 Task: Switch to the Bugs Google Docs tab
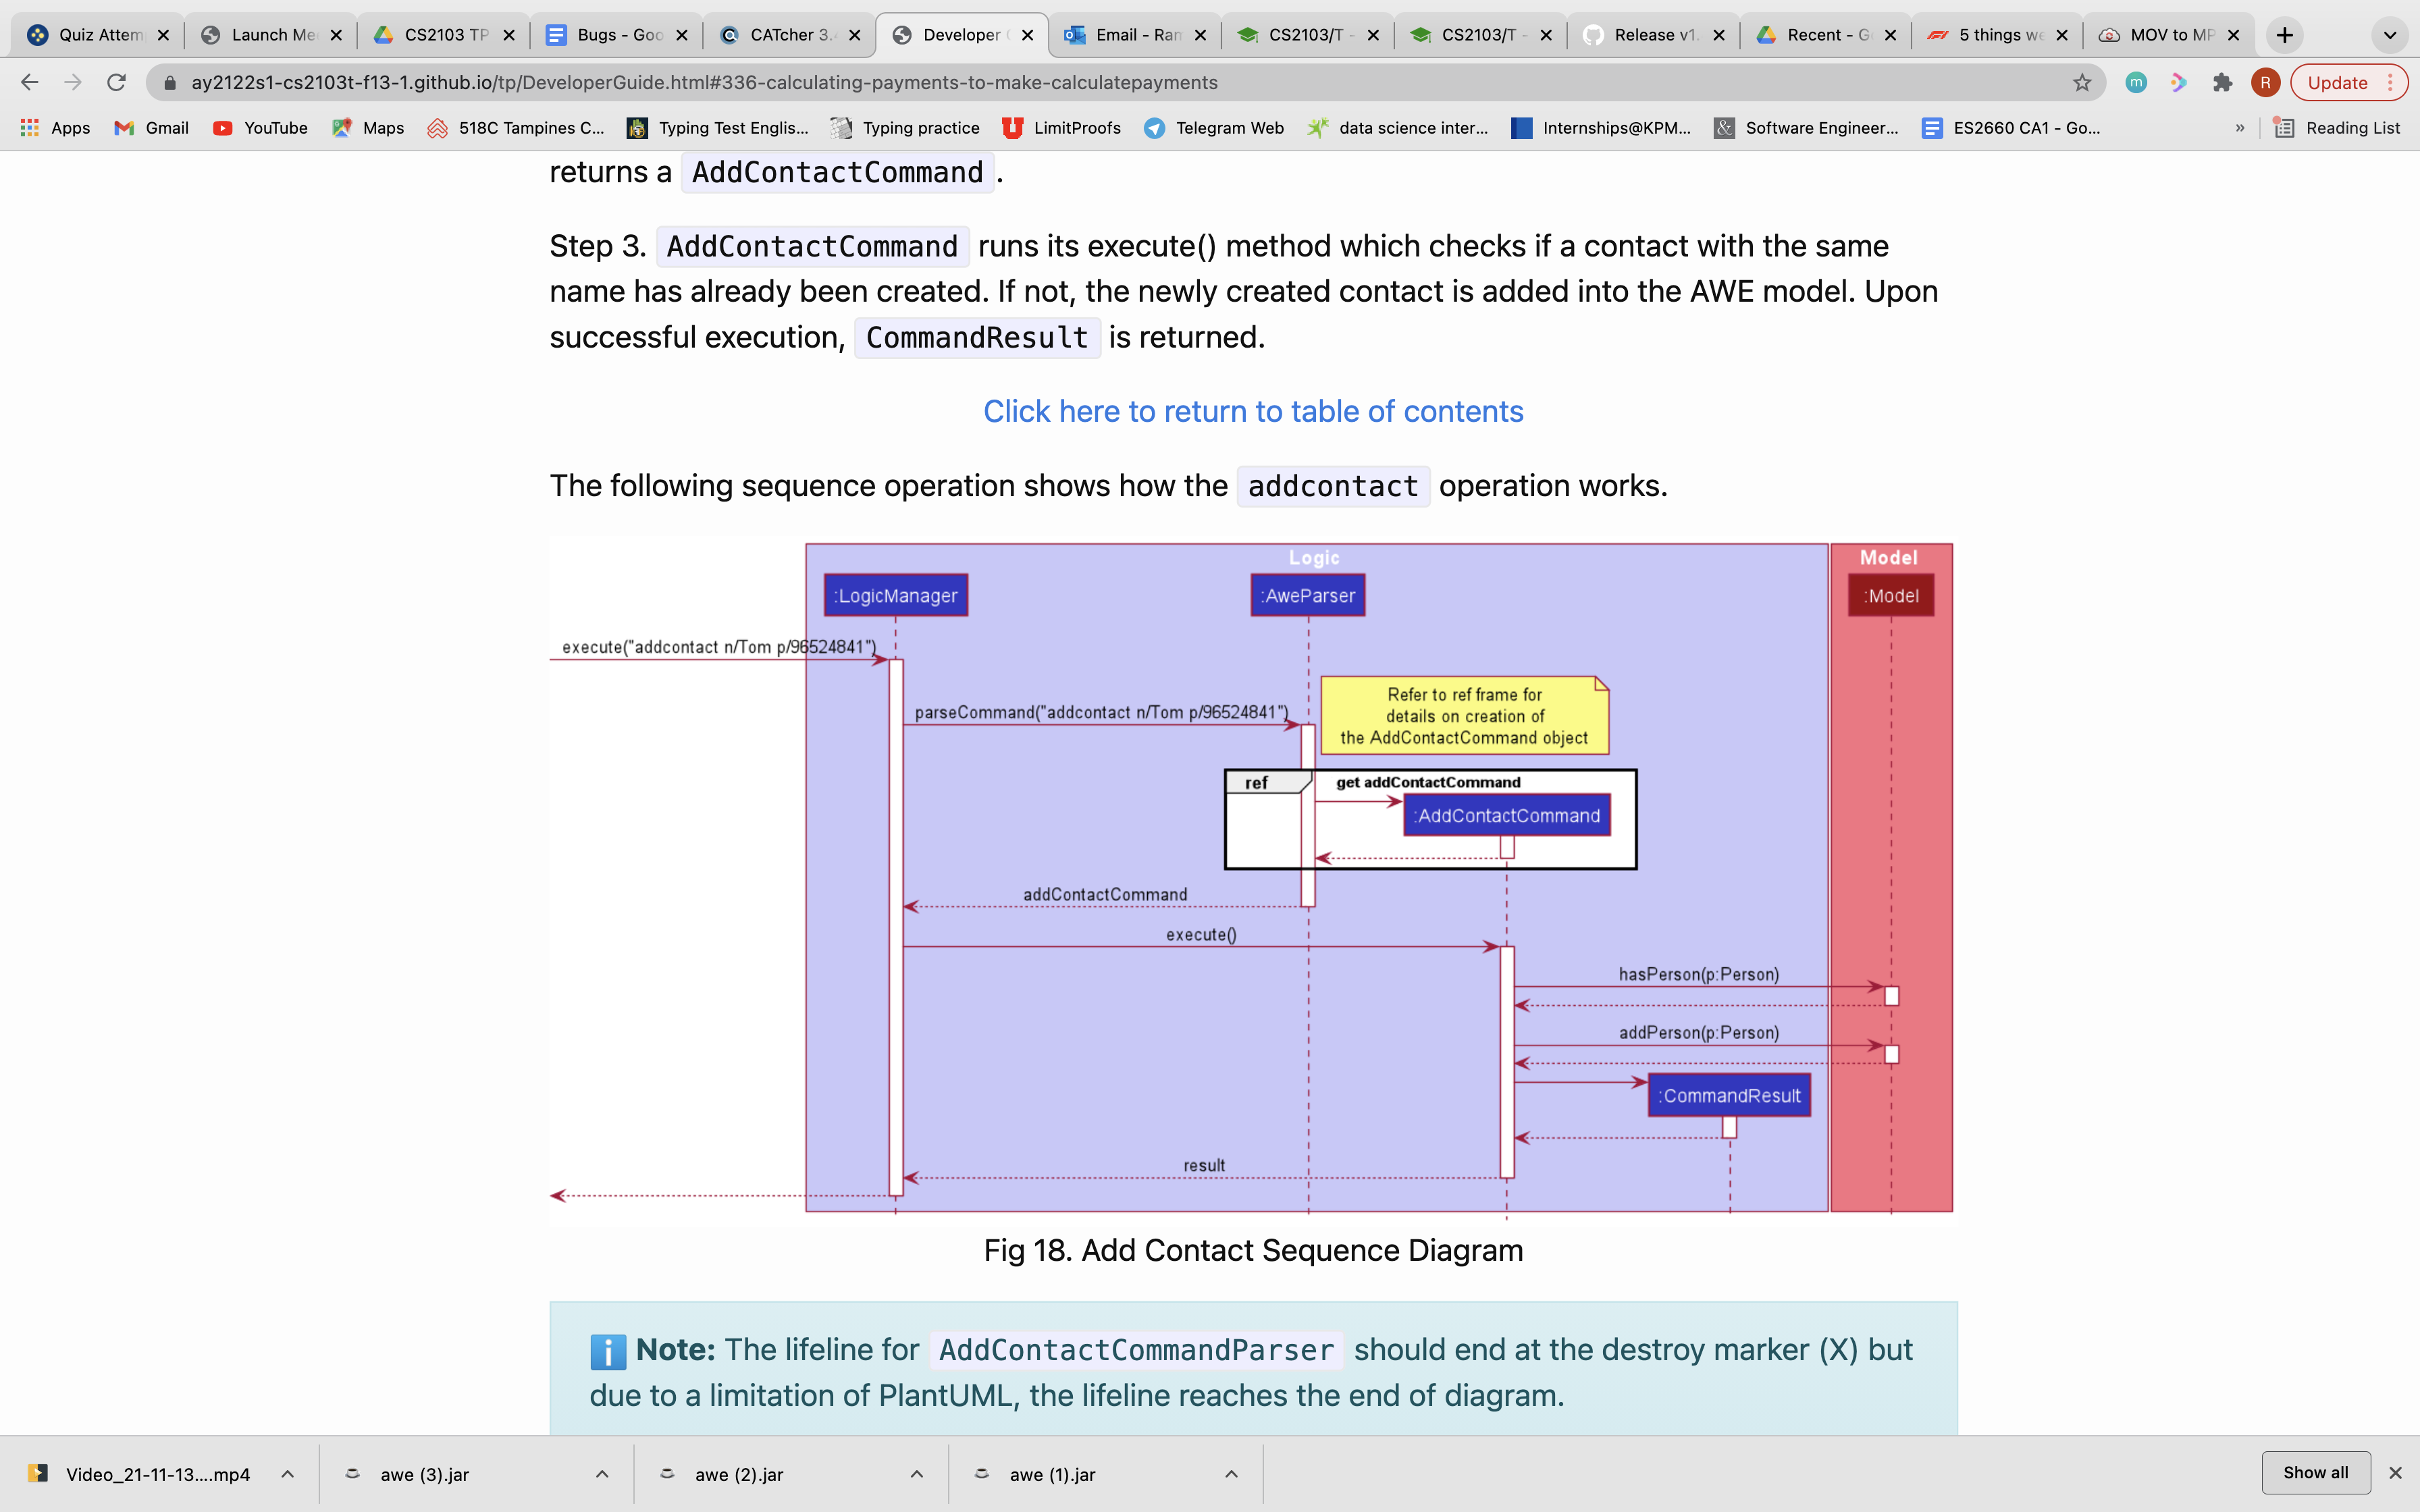pyautogui.click(x=608, y=35)
